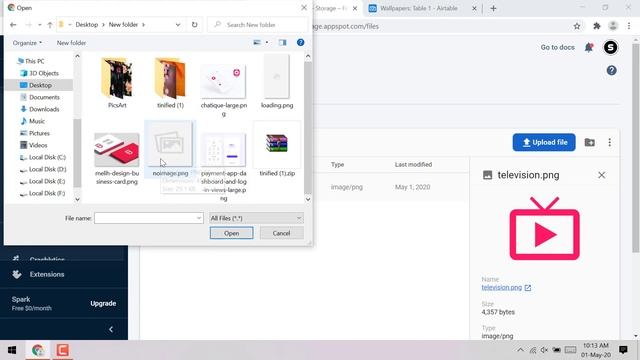Click Desktop in the address breadcrumb
This screenshot has height=360, width=640.
[x=87, y=25]
